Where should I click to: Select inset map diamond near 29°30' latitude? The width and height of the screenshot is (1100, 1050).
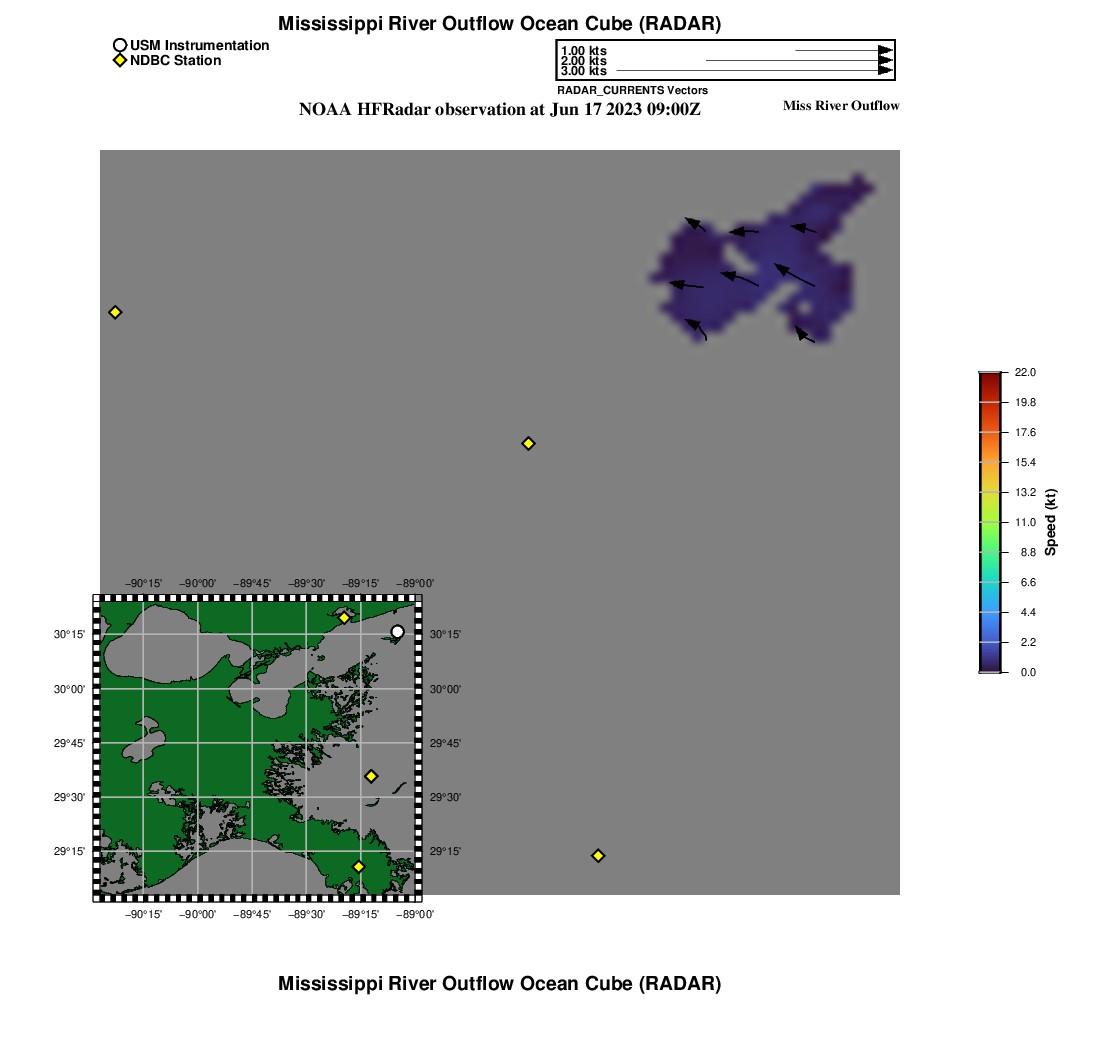371,776
